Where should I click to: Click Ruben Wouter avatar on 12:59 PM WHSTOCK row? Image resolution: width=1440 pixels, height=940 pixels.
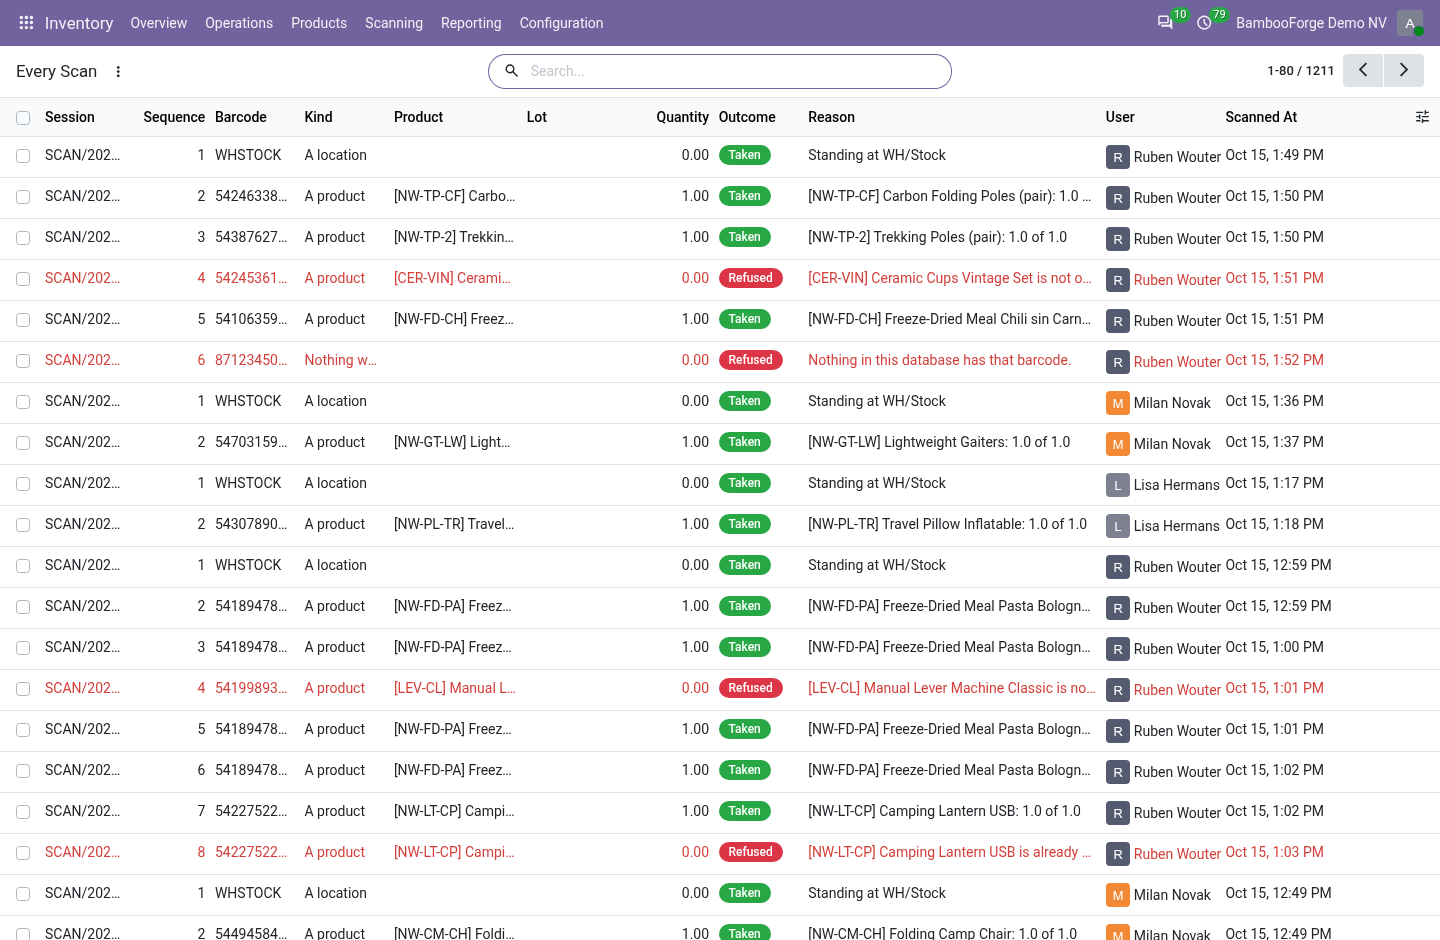(x=1118, y=567)
